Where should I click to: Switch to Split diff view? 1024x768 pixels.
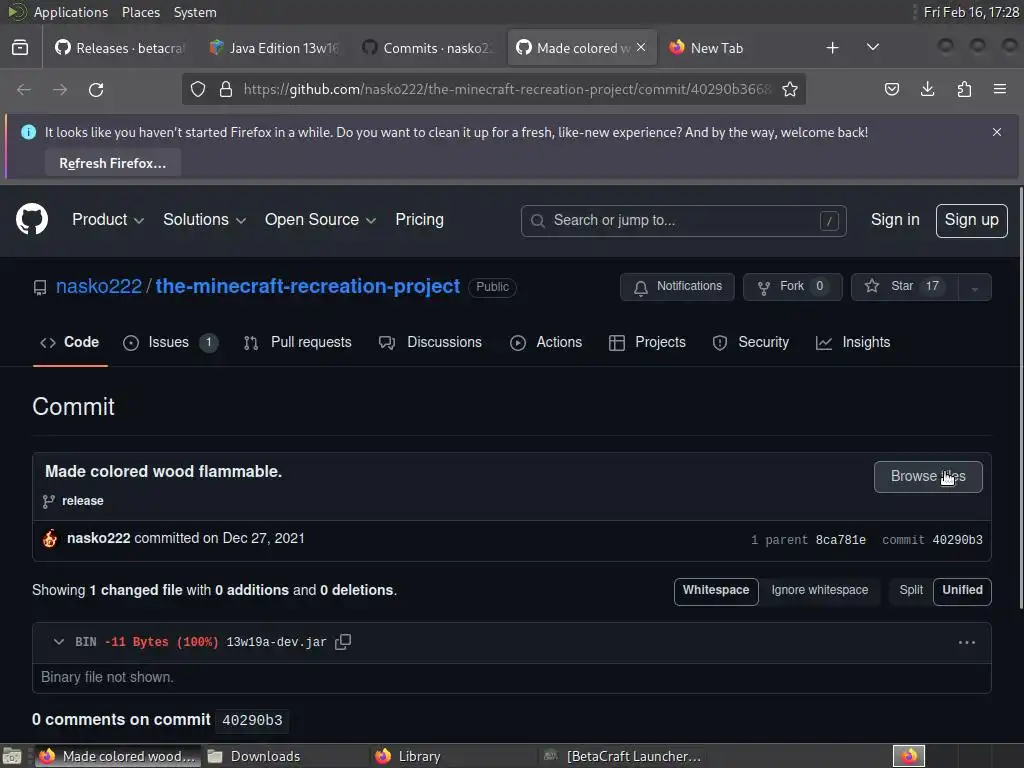(x=910, y=591)
